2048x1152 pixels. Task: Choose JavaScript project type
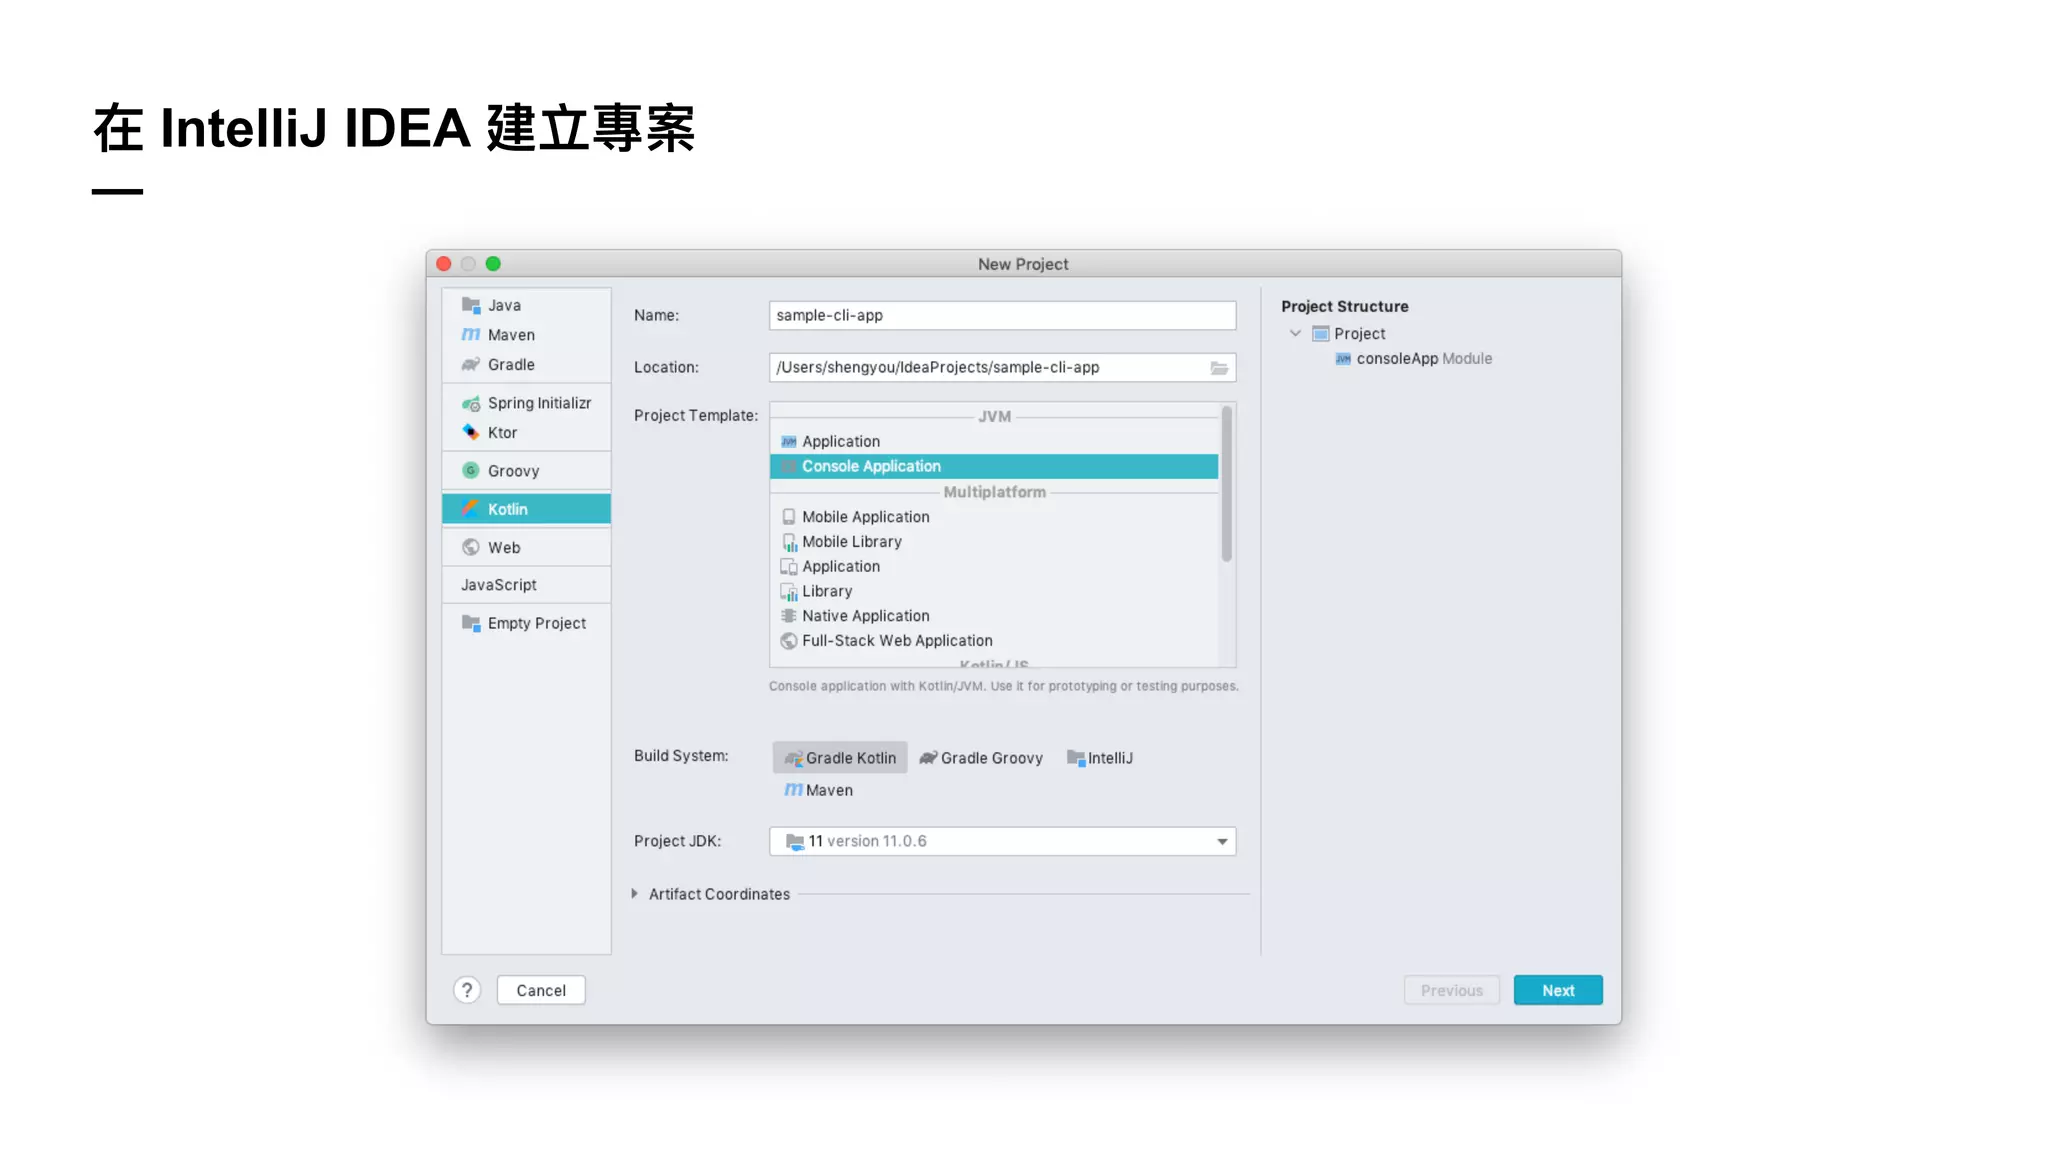[526, 585]
